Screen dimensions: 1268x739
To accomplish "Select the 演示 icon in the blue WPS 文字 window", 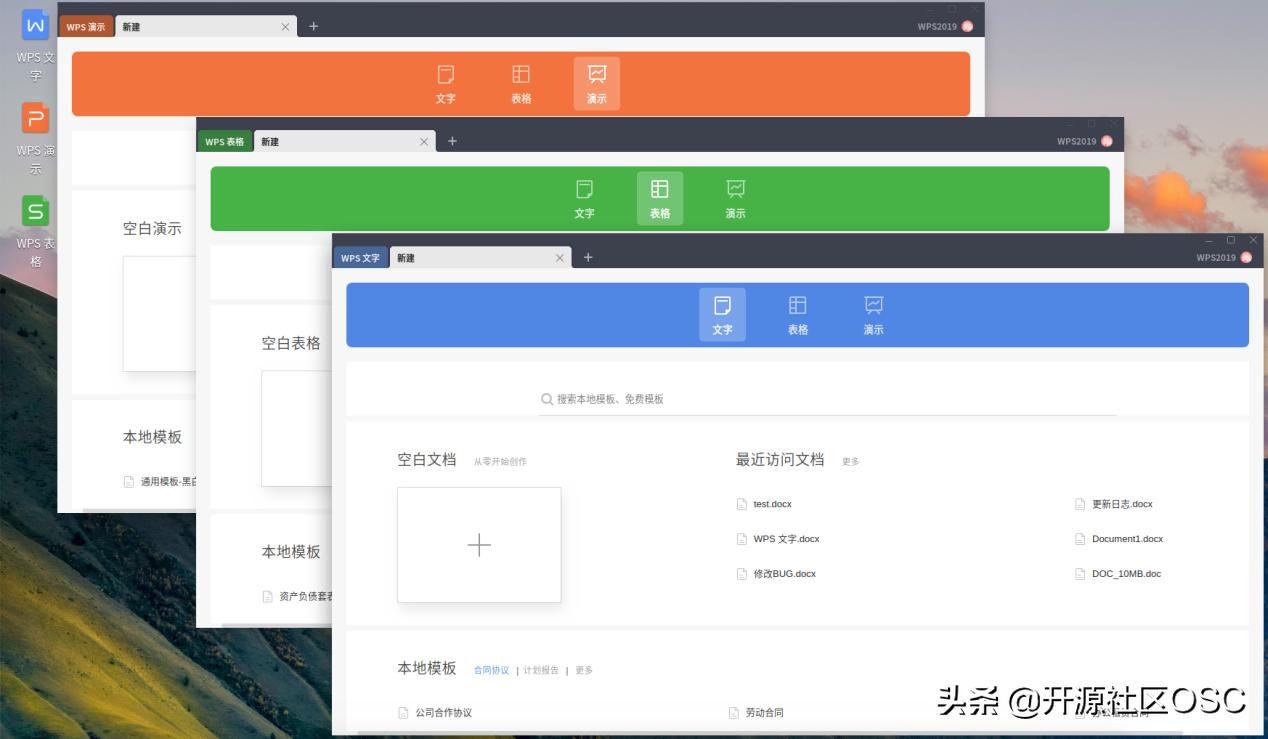I will pos(872,313).
